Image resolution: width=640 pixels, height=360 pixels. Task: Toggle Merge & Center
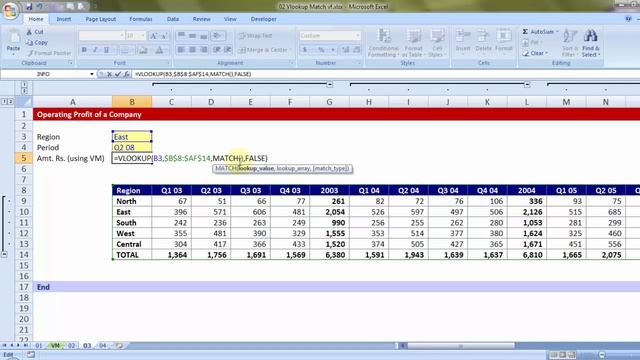pos(264,50)
